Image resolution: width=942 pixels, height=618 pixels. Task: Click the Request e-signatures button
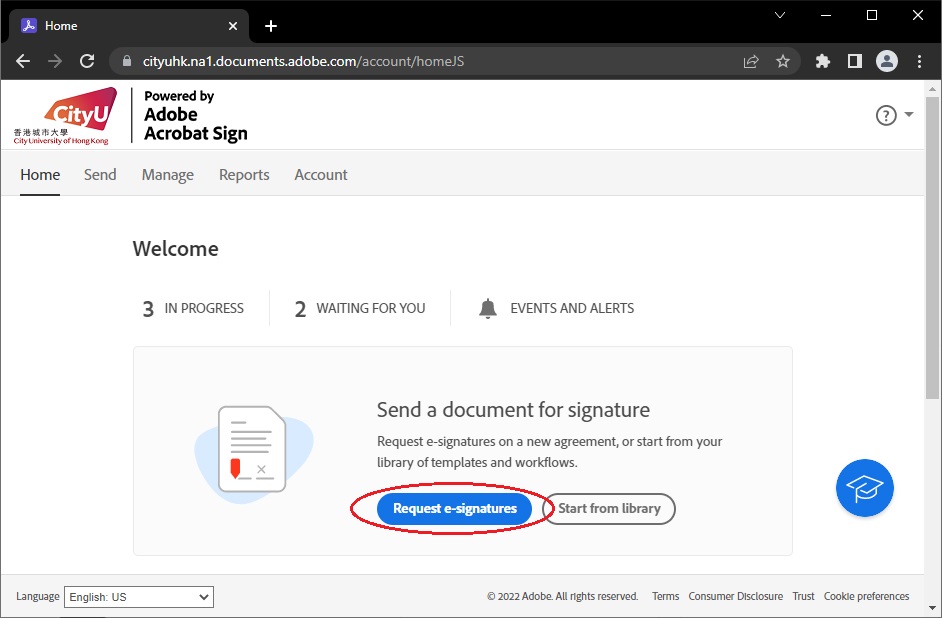pos(454,508)
